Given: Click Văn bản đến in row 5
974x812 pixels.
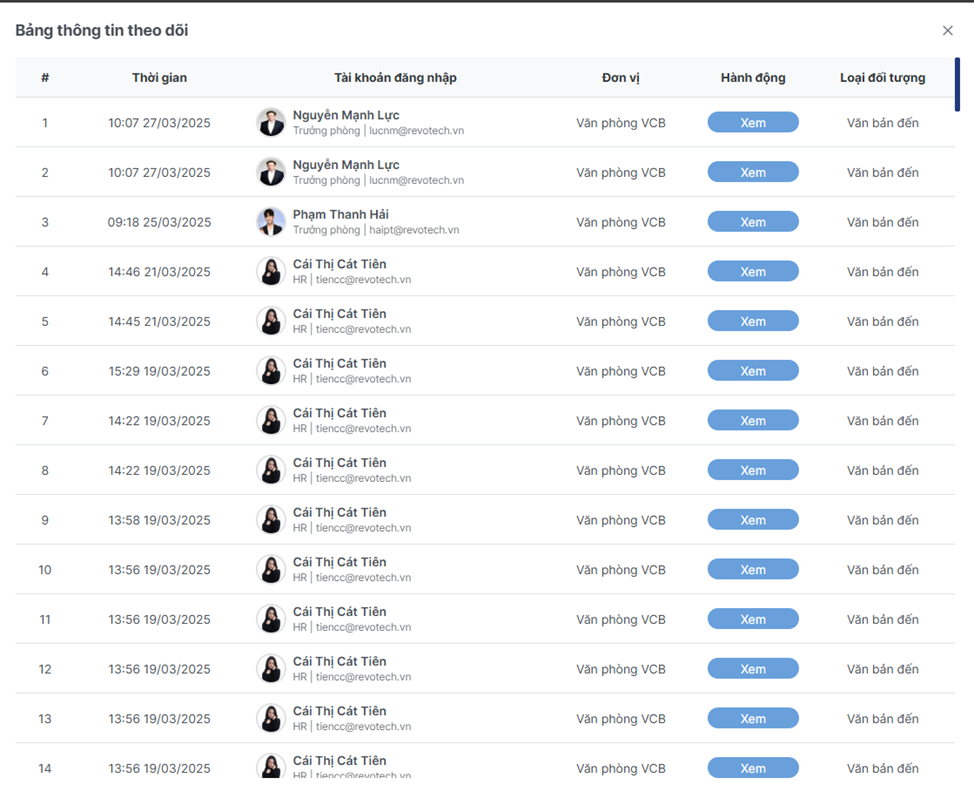Looking at the screenshot, I should (x=883, y=321).
